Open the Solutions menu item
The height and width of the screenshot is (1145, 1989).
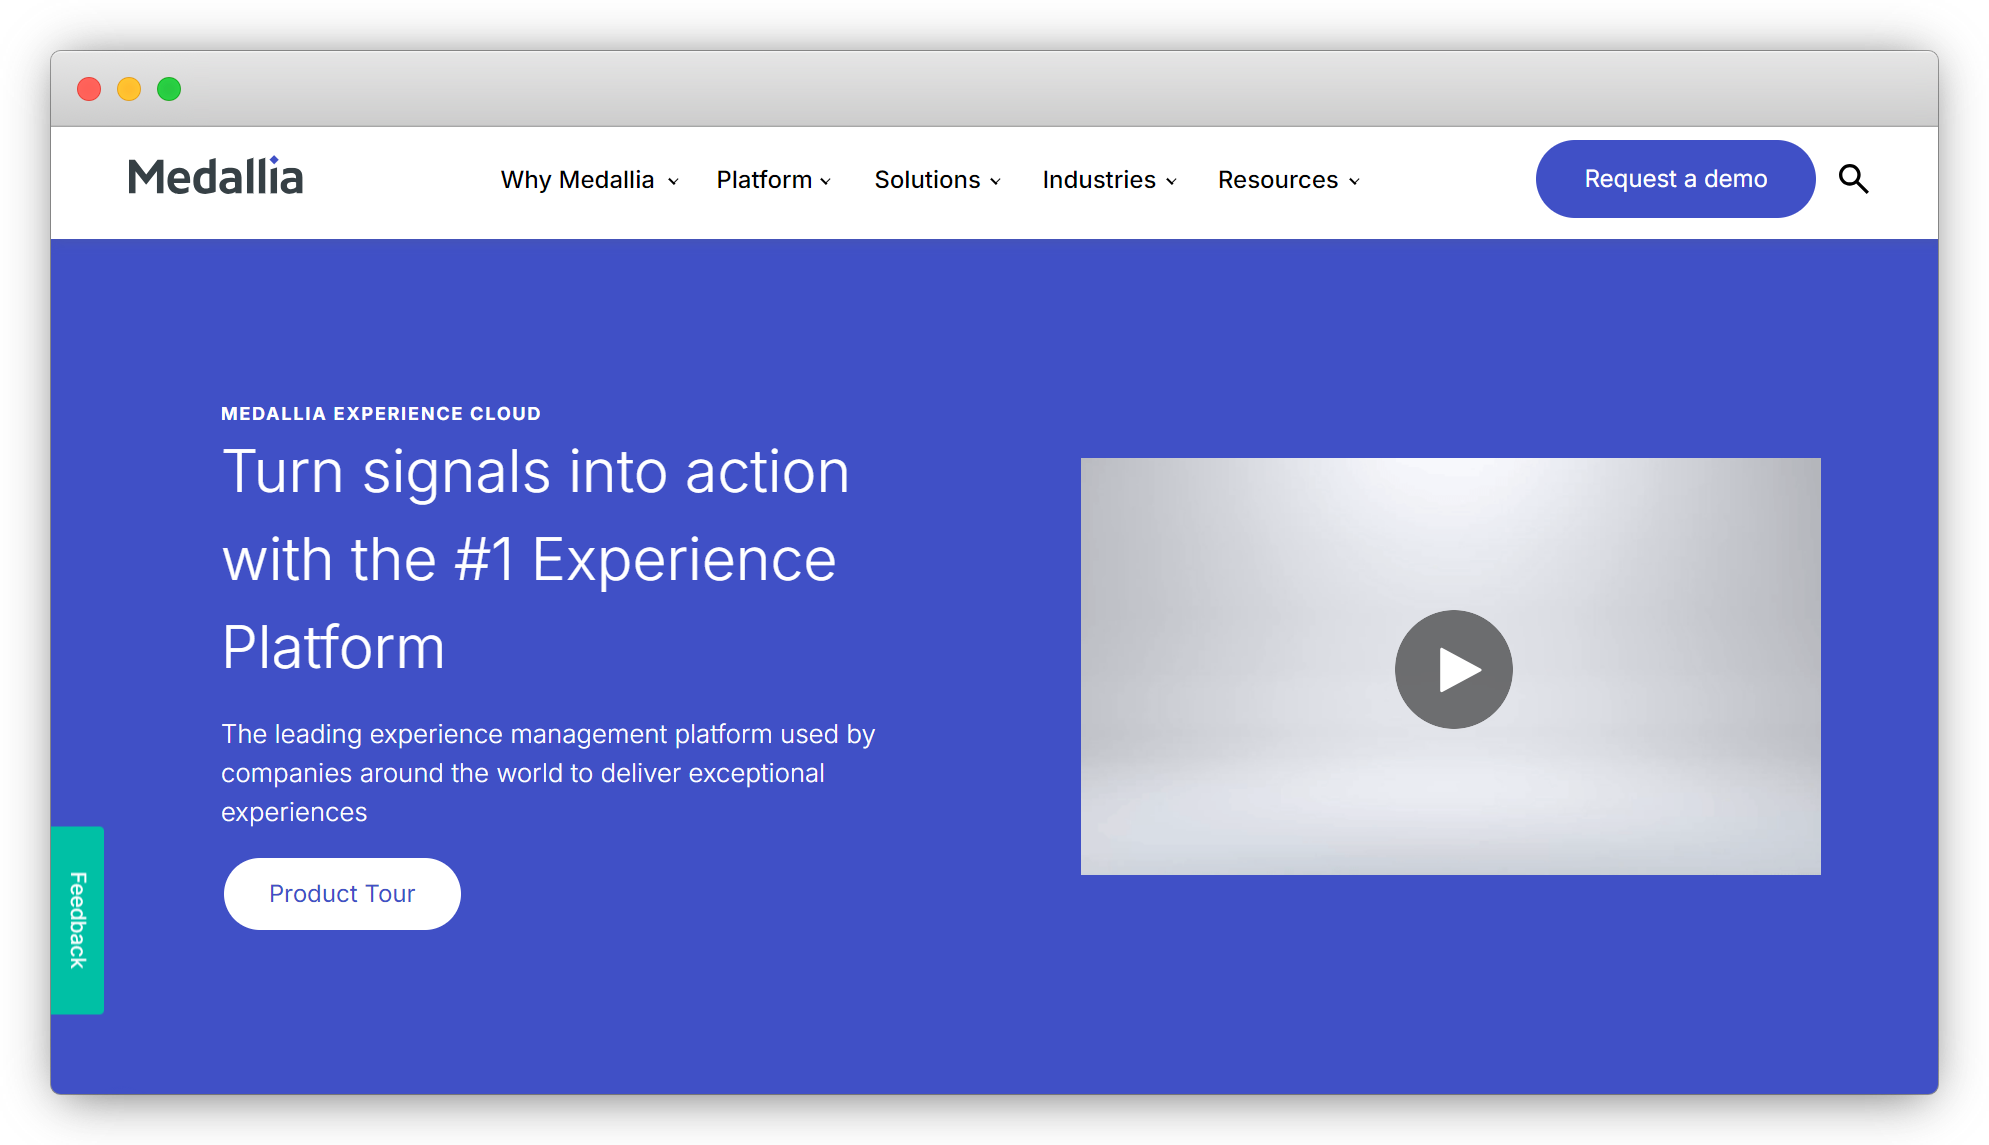click(x=927, y=180)
